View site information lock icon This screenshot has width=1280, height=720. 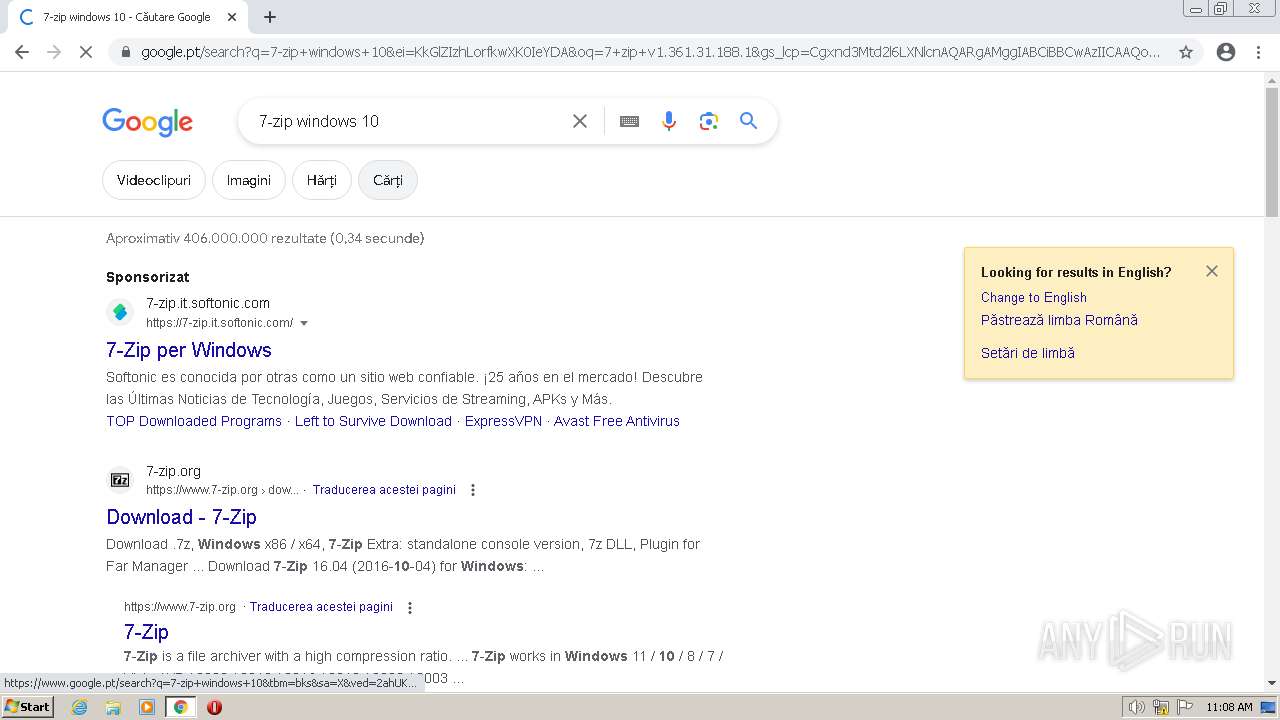125,52
